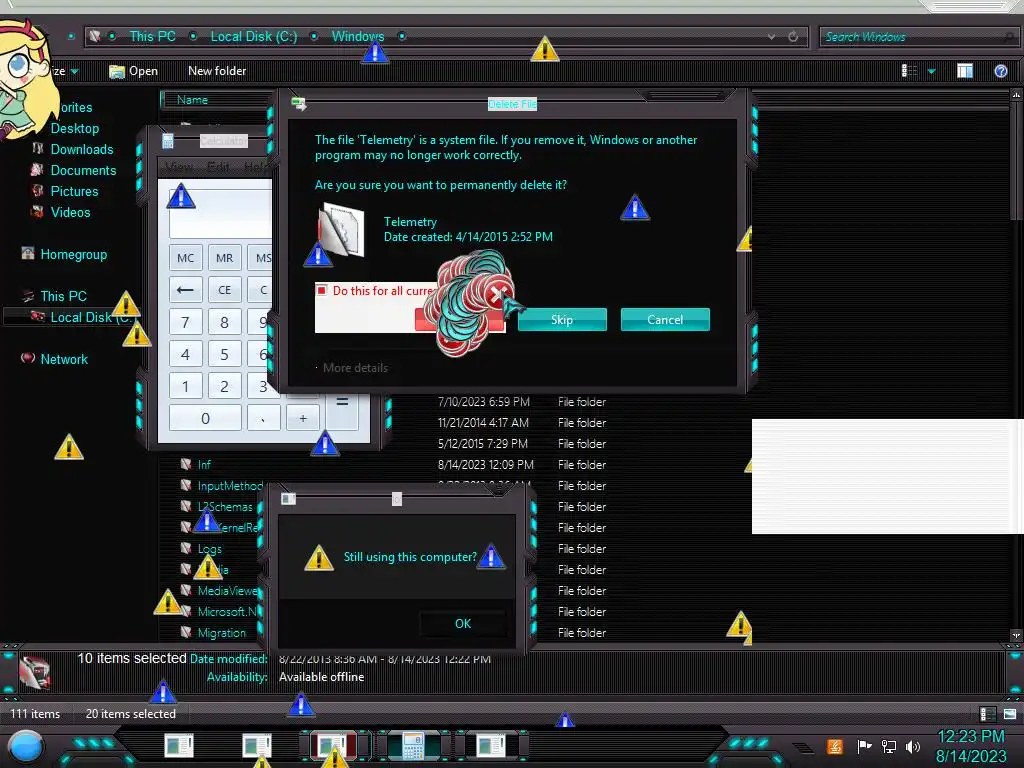Image resolution: width=1024 pixels, height=768 pixels.
Task: Click the Skip button in Delete File dialog
Action: coord(562,319)
